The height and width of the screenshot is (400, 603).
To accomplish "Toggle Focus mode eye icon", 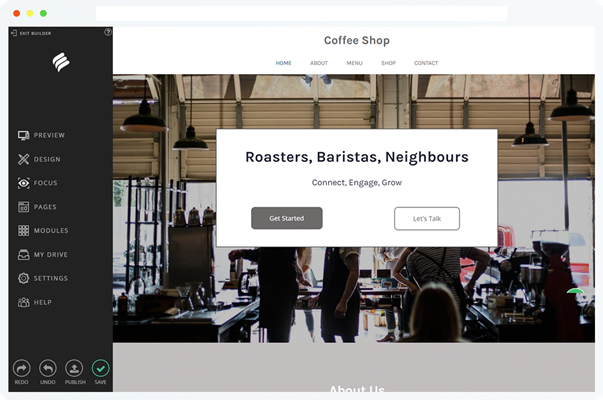I will tap(23, 183).
